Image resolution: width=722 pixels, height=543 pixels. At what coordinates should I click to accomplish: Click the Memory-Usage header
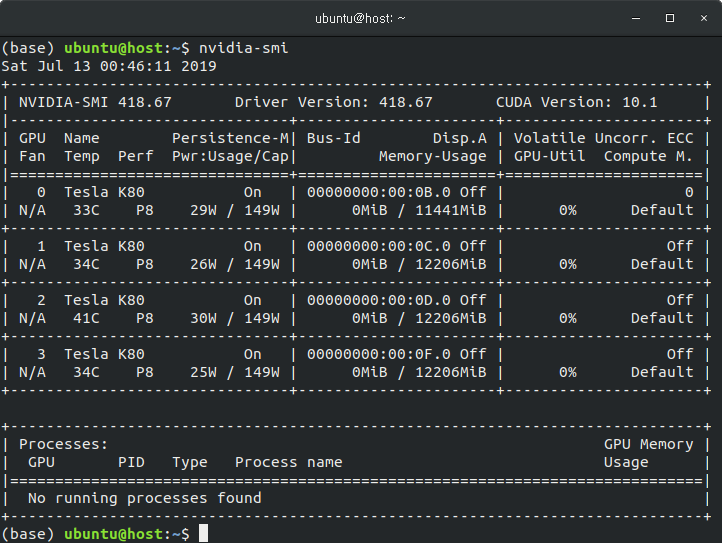[x=433, y=156]
